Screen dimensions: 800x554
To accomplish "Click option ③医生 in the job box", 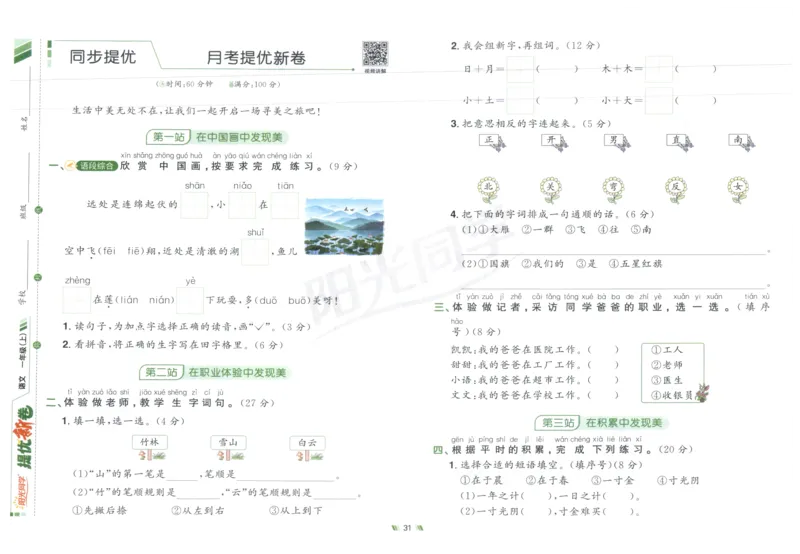I will [x=667, y=380].
